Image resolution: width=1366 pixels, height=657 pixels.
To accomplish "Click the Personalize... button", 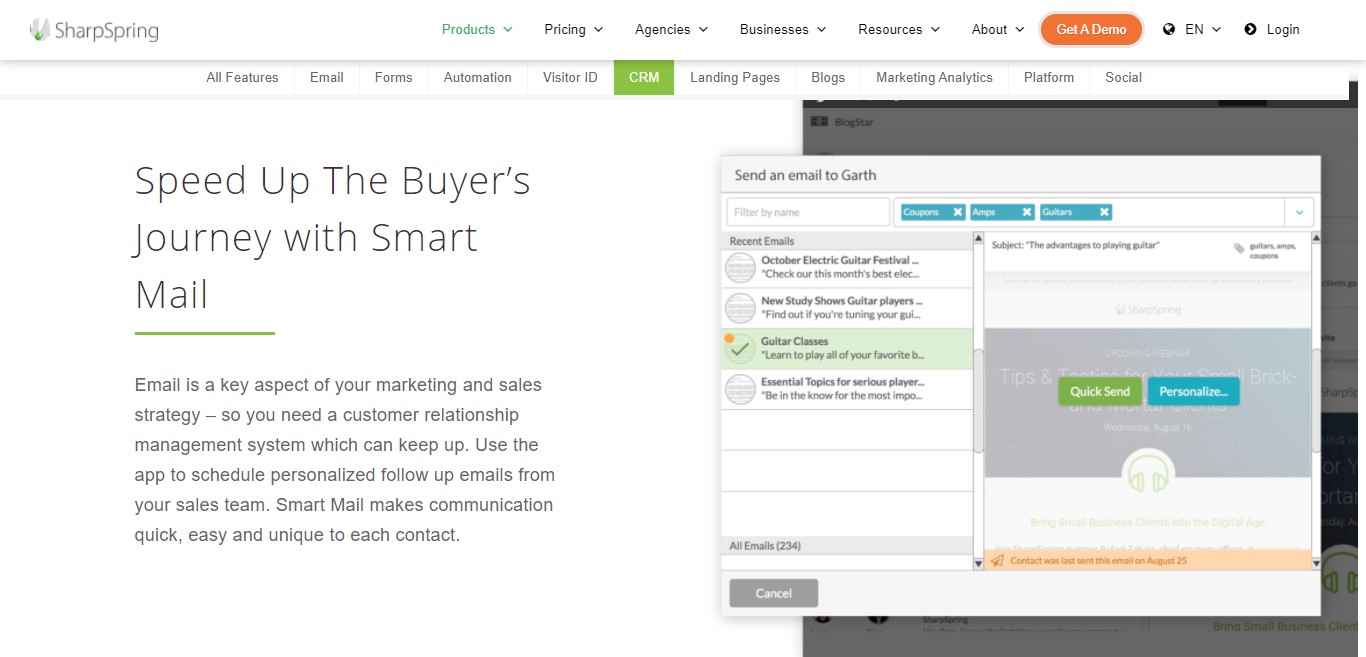I will click(1193, 391).
